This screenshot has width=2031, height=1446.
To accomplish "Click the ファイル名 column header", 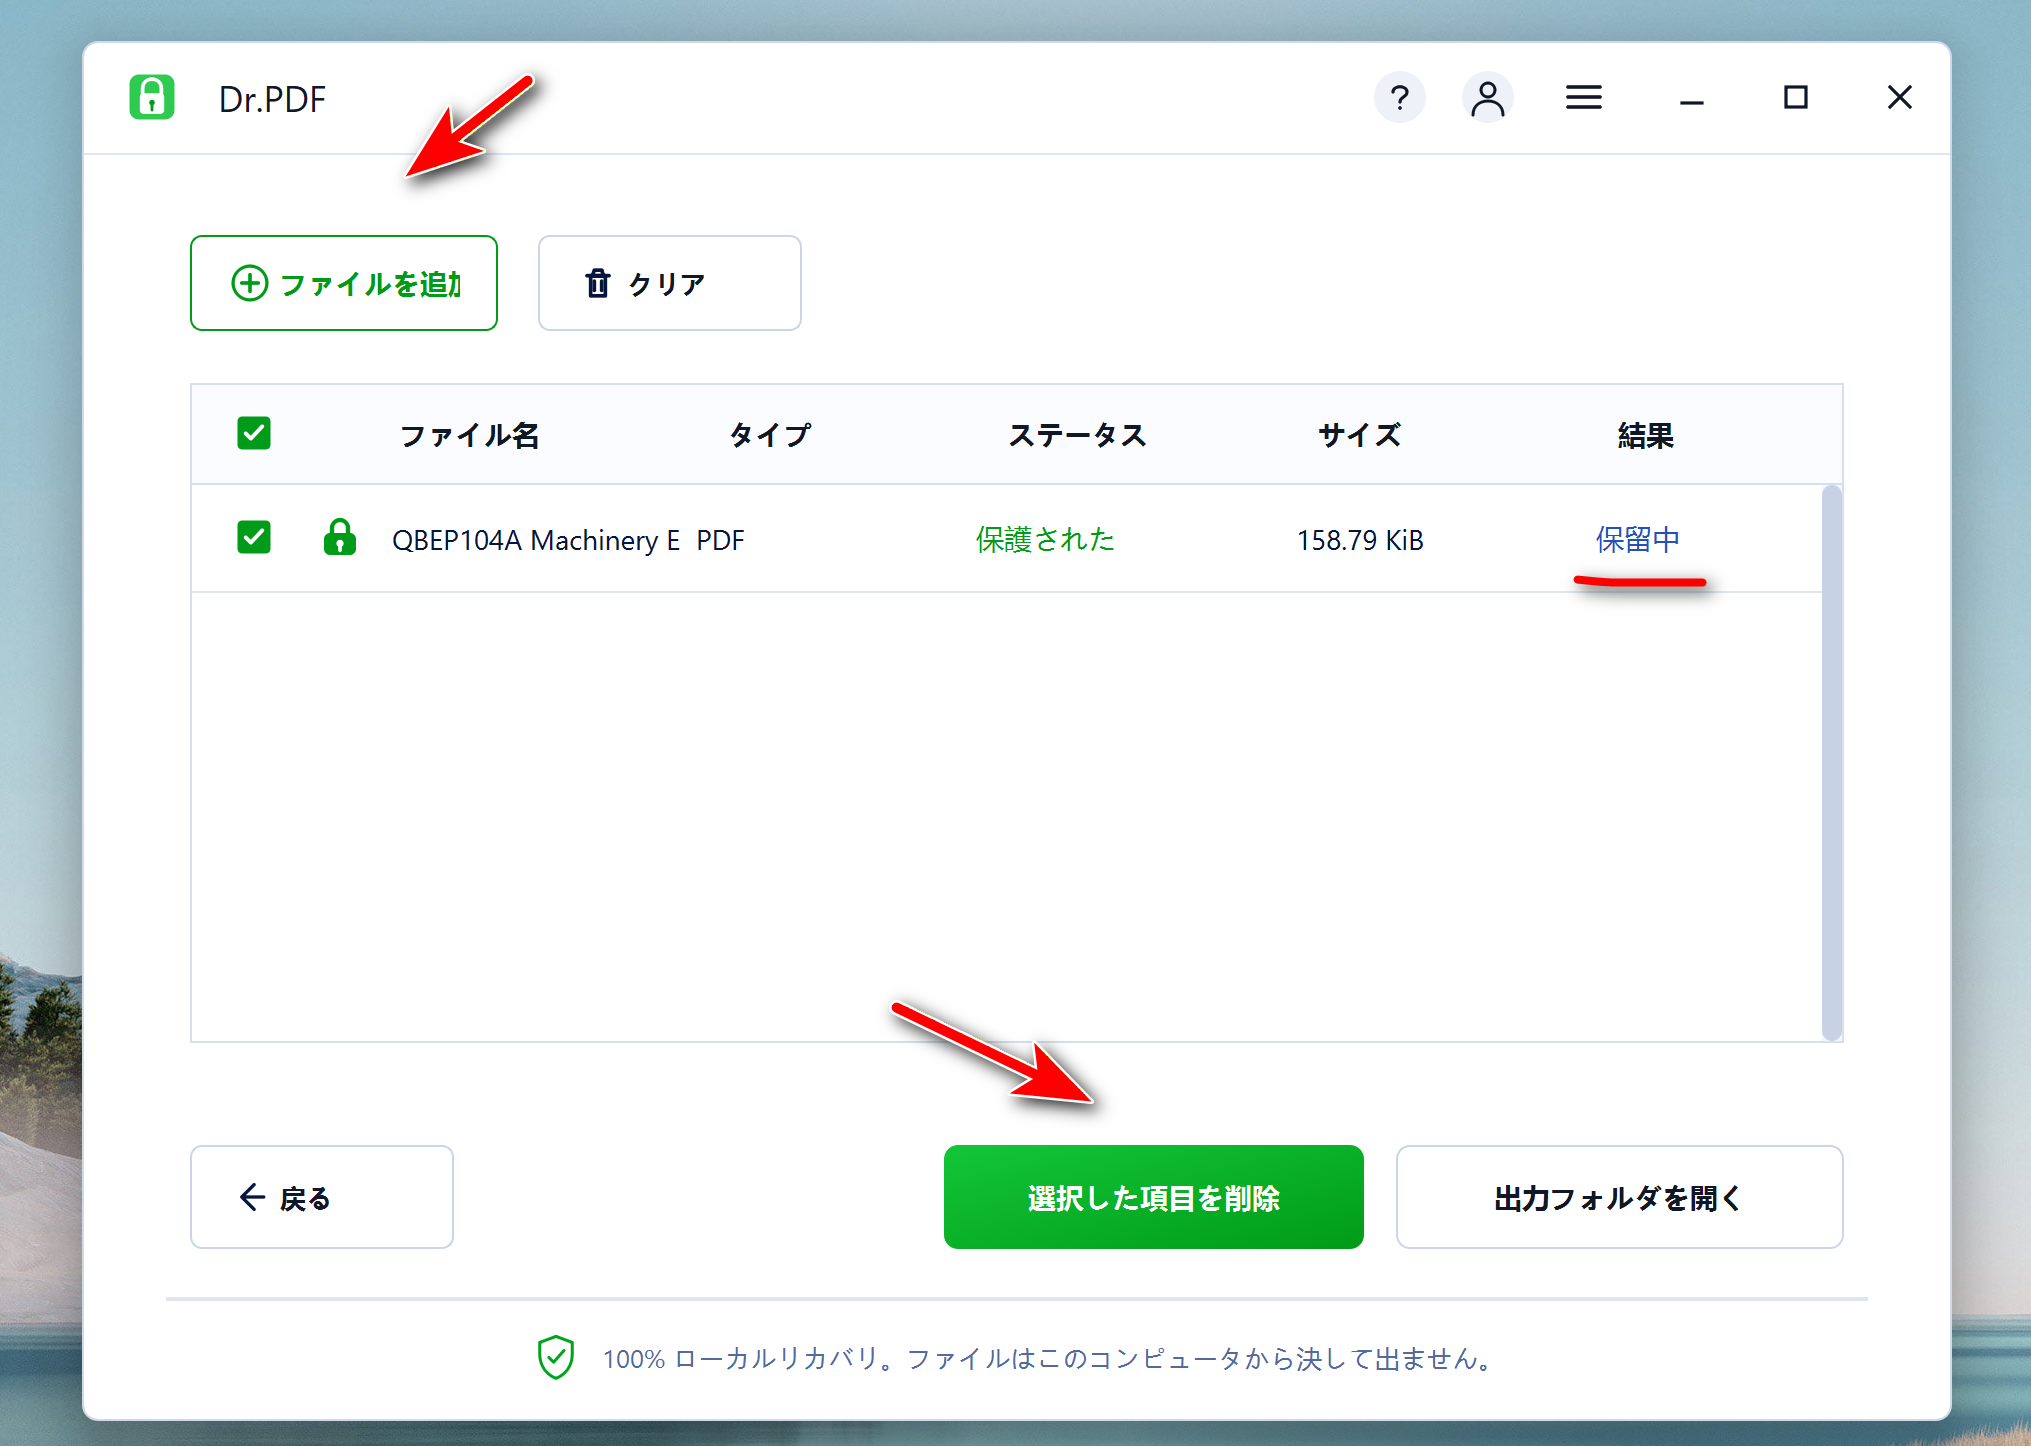I will tap(469, 435).
